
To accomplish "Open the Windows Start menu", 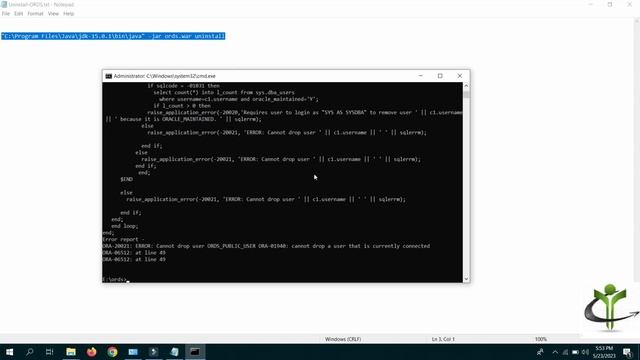I will [x=9, y=352].
